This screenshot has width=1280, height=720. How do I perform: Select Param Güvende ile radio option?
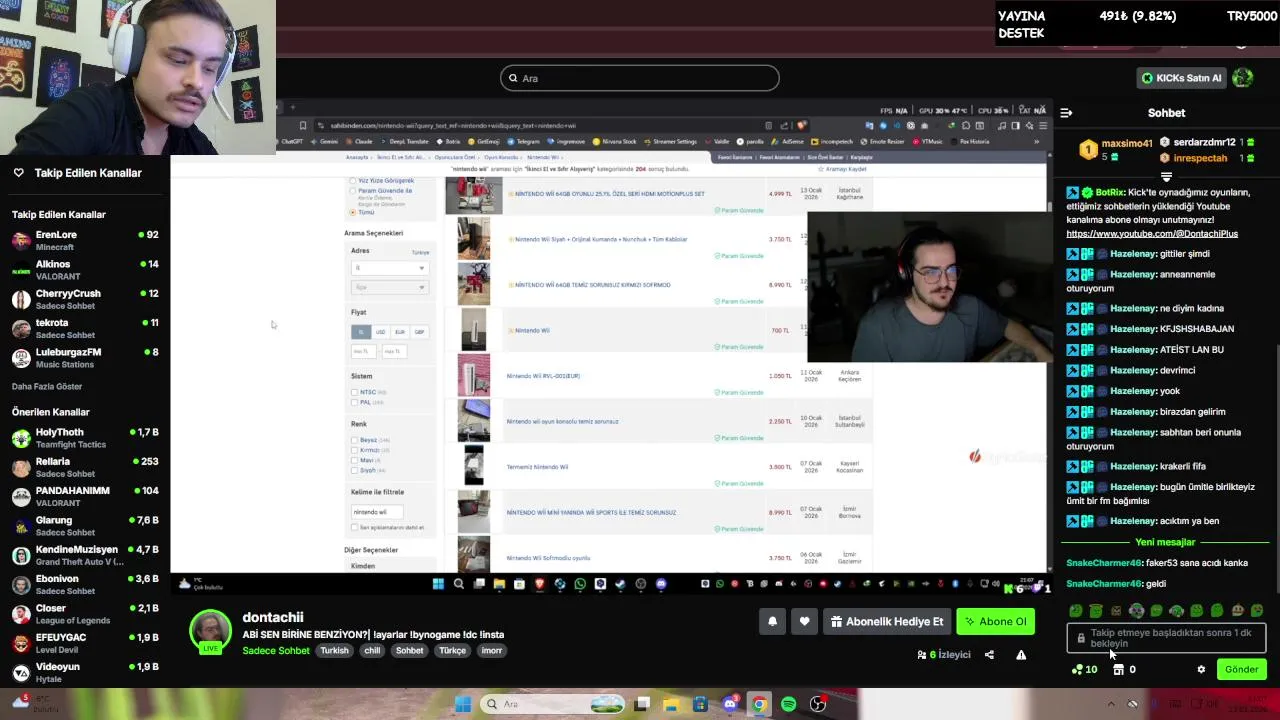pyautogui.click(x=352, y=190)
